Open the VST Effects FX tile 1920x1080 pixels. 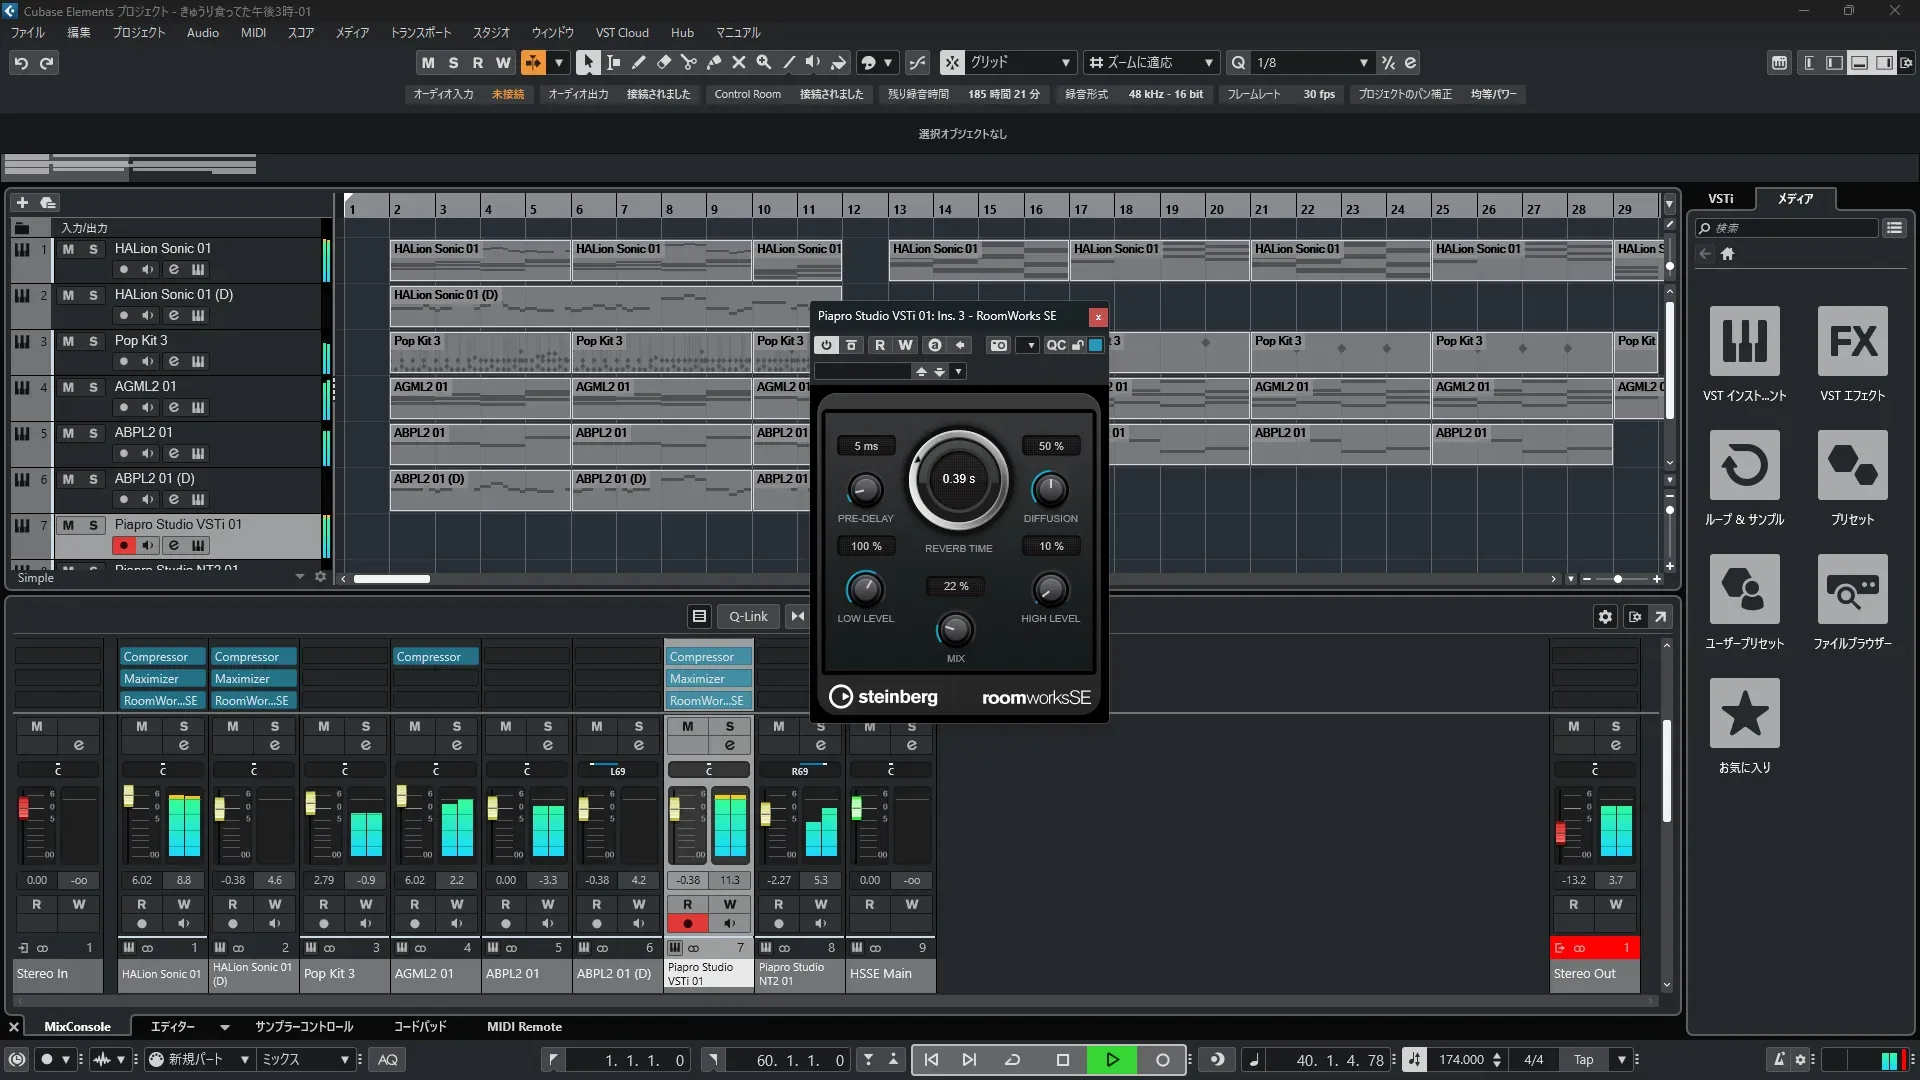click(x=1852, y=342)
